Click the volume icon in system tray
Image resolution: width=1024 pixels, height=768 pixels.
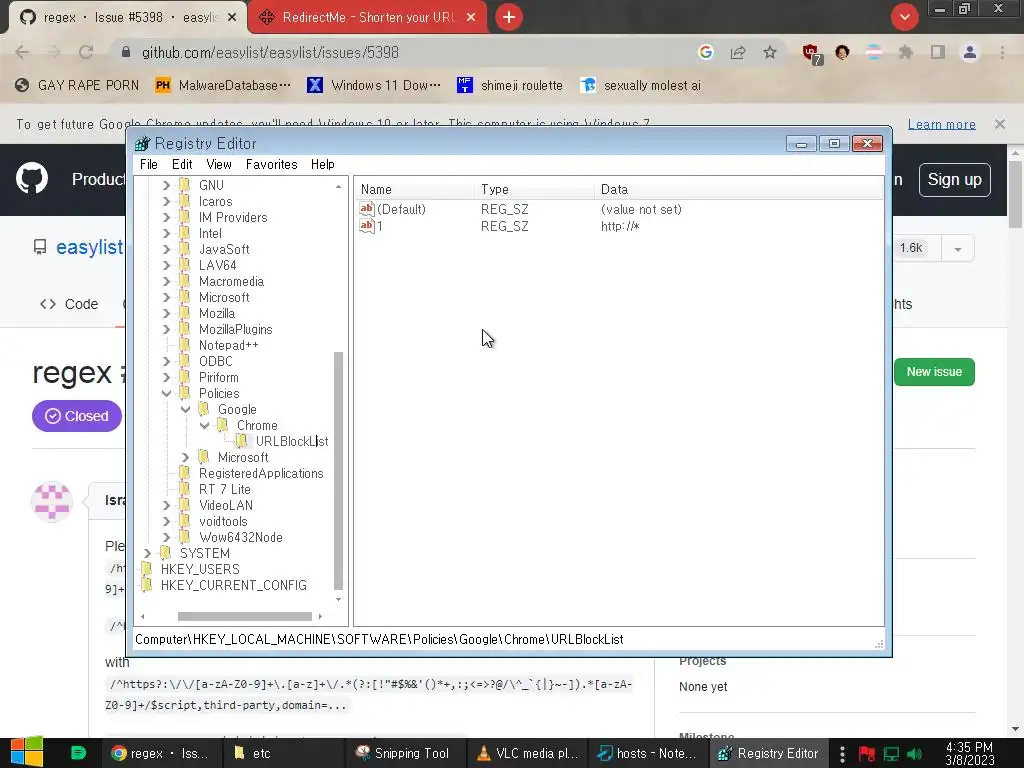tap(916, 754)
